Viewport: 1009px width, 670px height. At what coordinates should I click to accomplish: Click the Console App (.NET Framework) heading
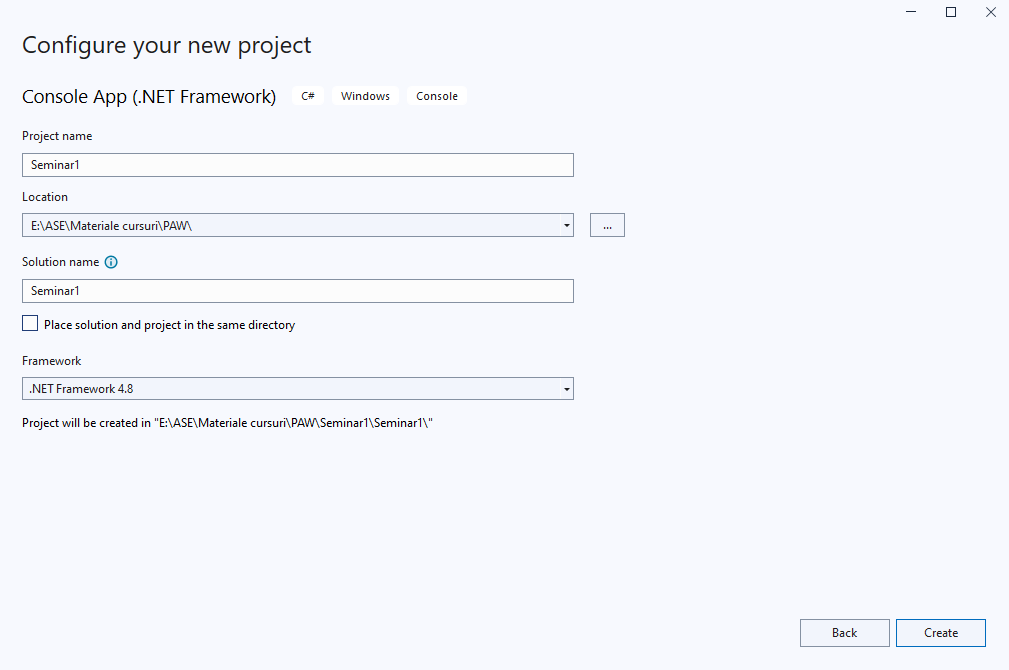coord(149,97)
